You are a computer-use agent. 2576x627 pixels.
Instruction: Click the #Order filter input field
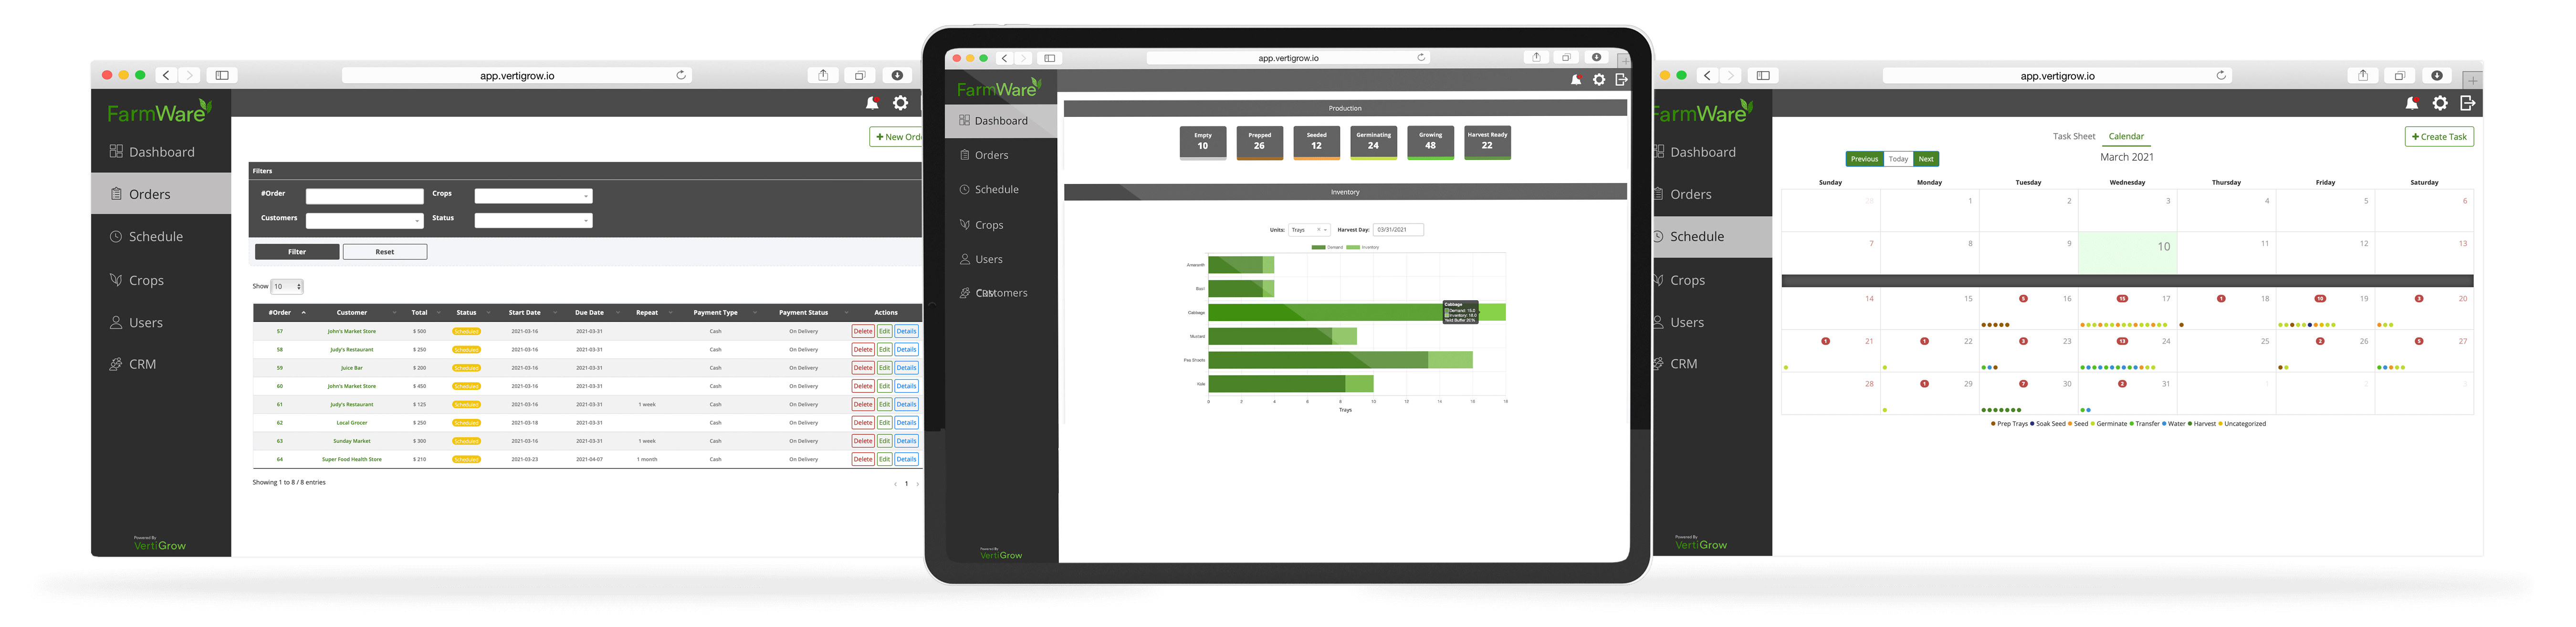[x=365, y=196]
